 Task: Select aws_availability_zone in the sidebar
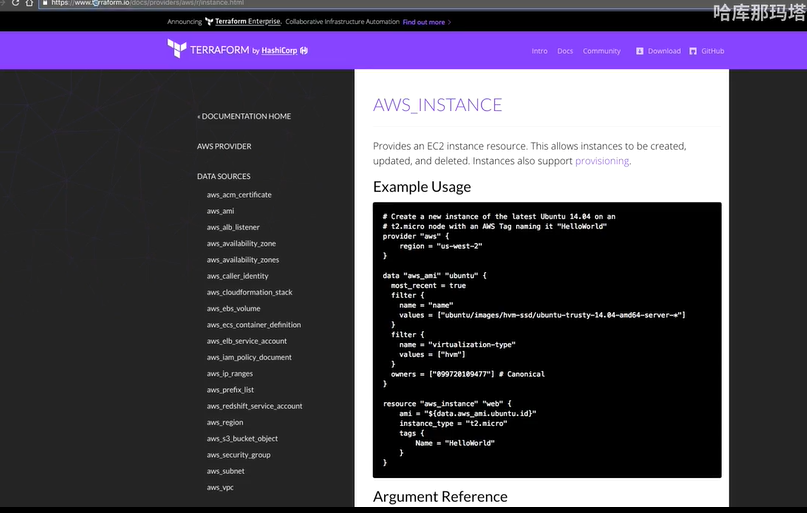click(241, 243)
